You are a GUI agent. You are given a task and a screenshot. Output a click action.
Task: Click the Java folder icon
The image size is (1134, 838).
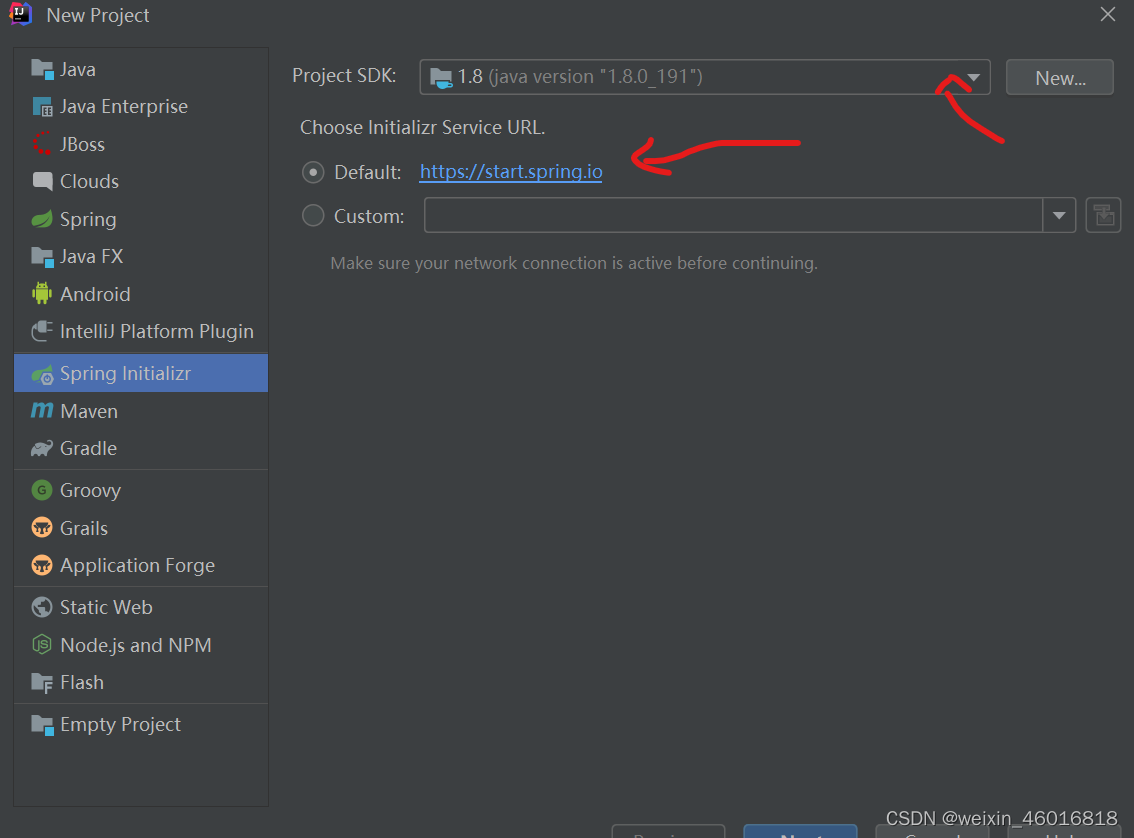[42, 69]
